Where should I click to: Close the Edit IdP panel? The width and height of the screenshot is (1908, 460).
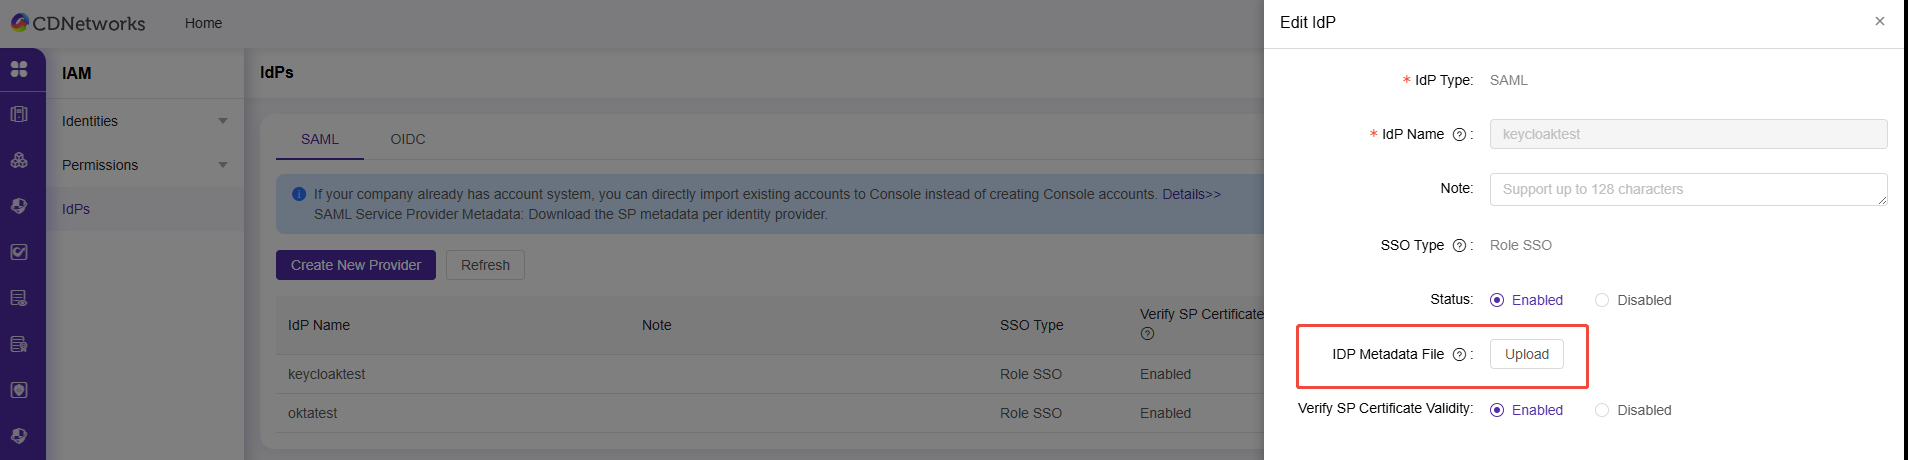(1880, 21)
